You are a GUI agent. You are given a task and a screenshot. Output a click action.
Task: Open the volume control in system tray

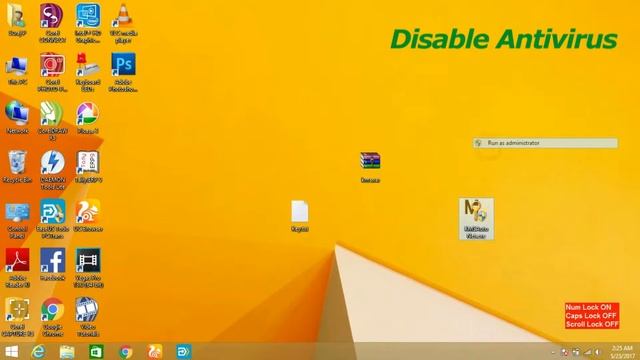point(598,352)
